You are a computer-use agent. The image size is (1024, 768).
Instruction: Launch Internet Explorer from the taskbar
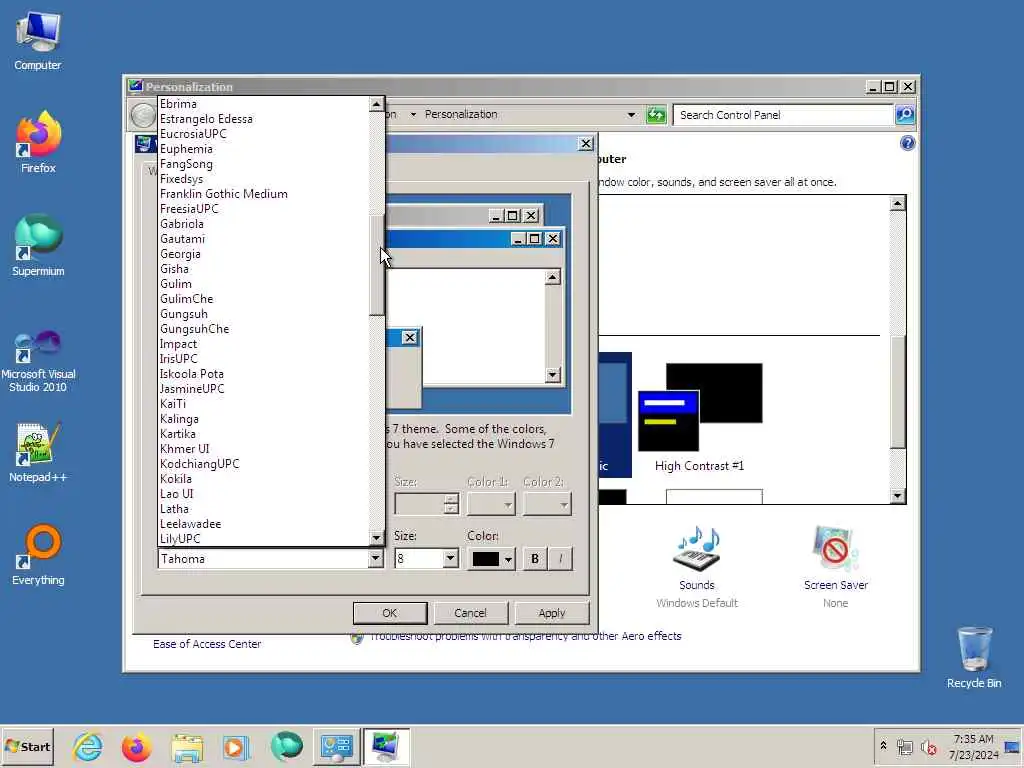[88, 746]
